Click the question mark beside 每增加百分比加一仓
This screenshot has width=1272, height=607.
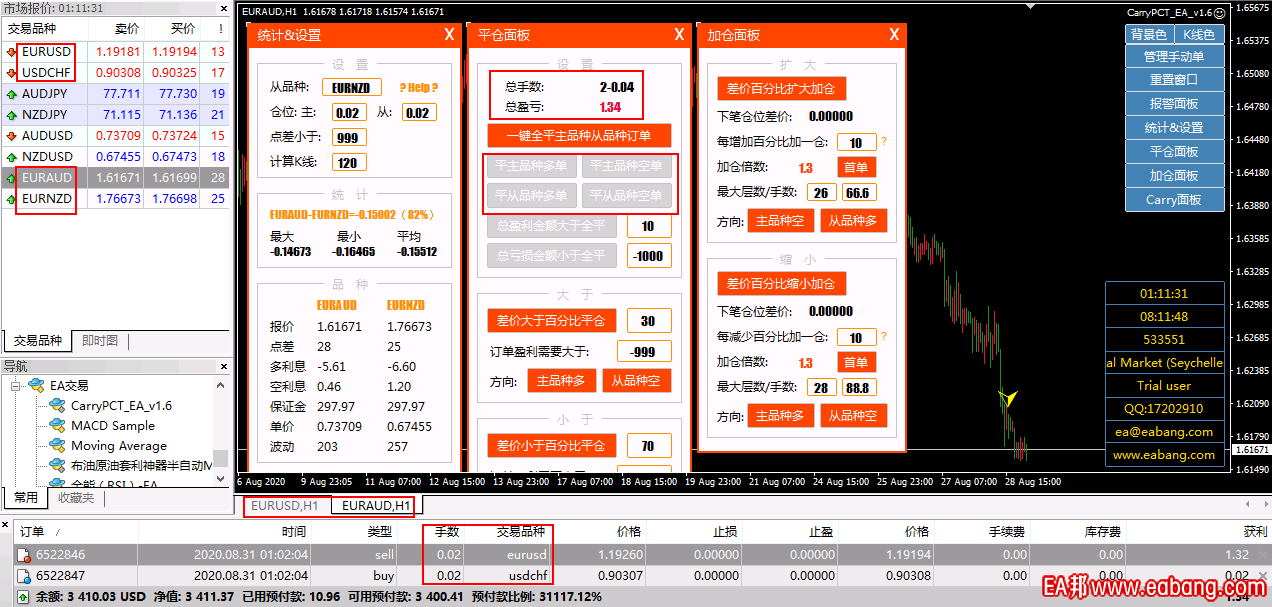click(883, 142)
